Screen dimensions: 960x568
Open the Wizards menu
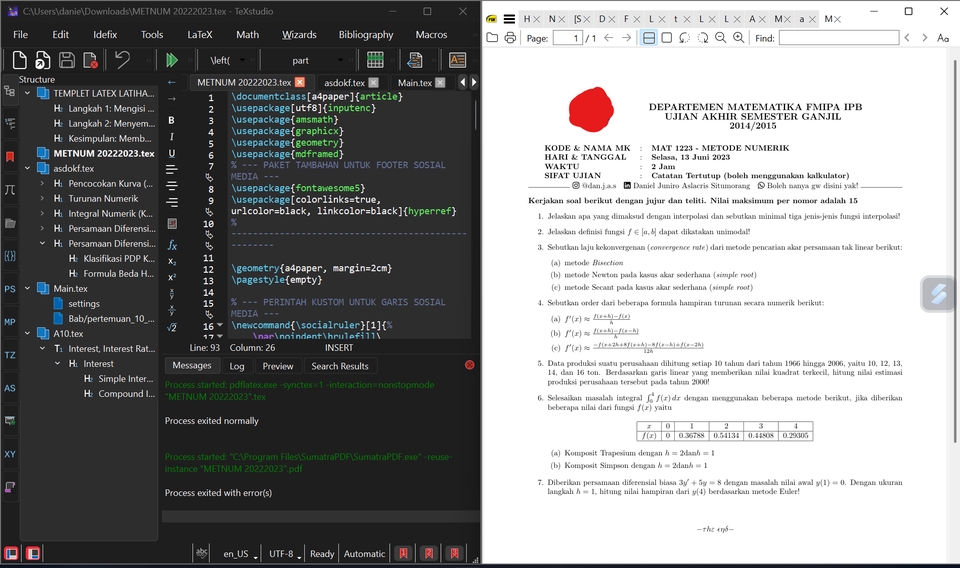299,34
